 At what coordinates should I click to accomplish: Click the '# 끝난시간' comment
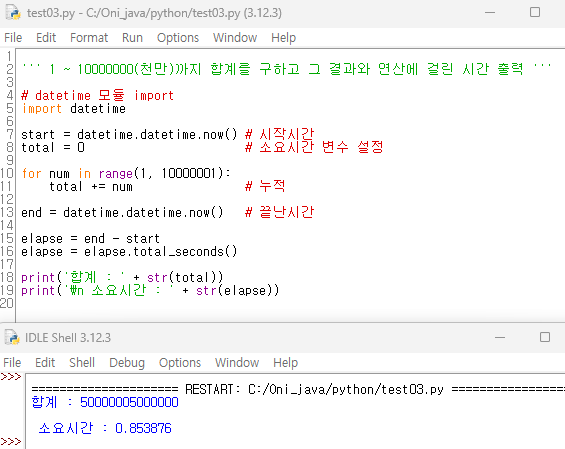pos(280,213)
